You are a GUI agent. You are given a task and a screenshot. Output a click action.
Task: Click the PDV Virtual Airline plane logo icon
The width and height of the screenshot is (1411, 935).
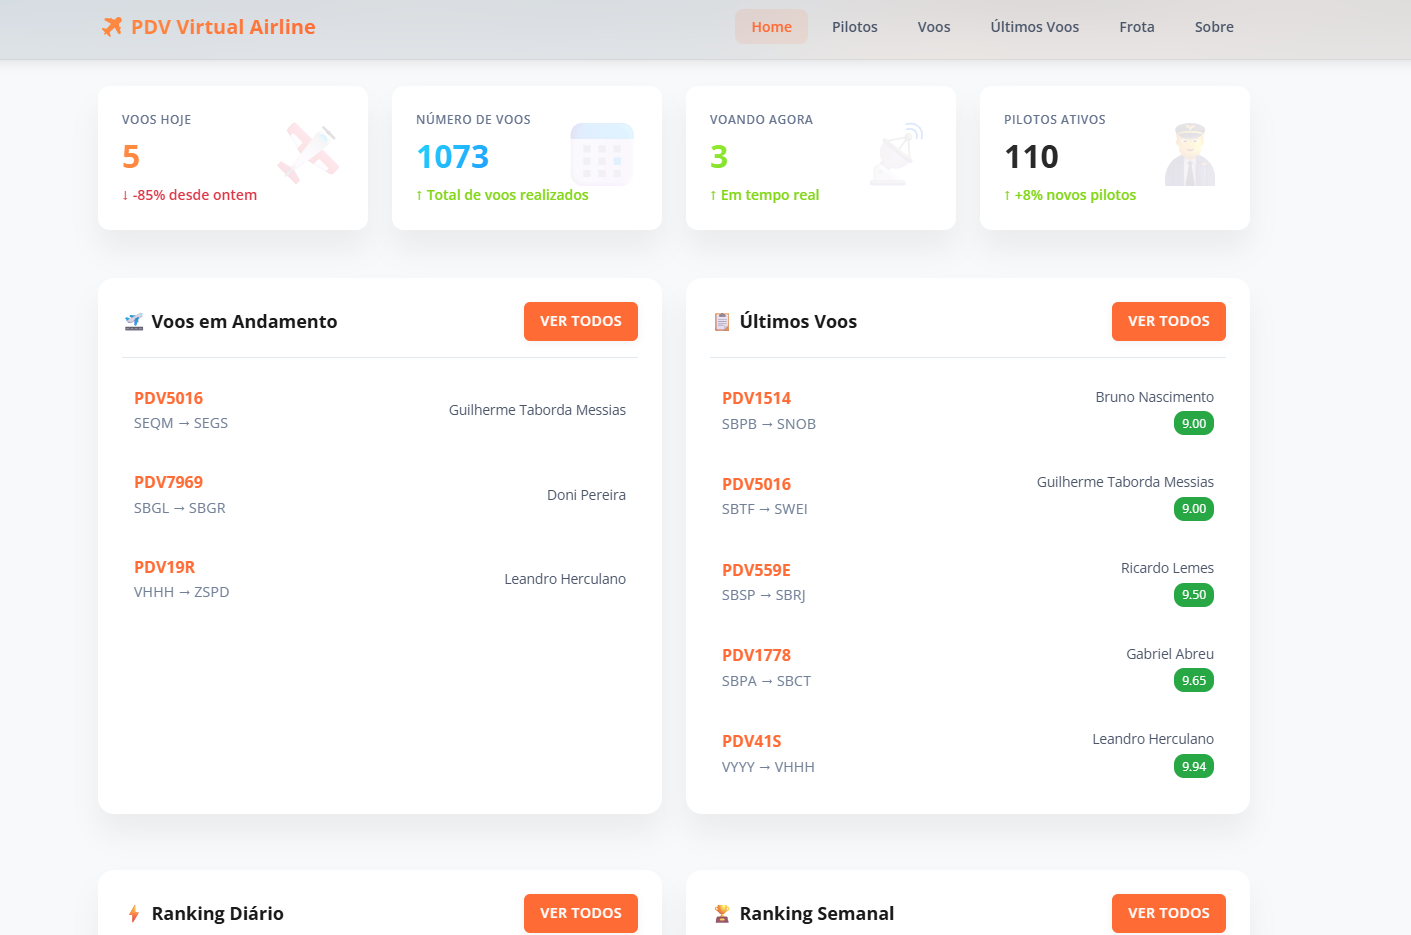(x=112, y=27)
